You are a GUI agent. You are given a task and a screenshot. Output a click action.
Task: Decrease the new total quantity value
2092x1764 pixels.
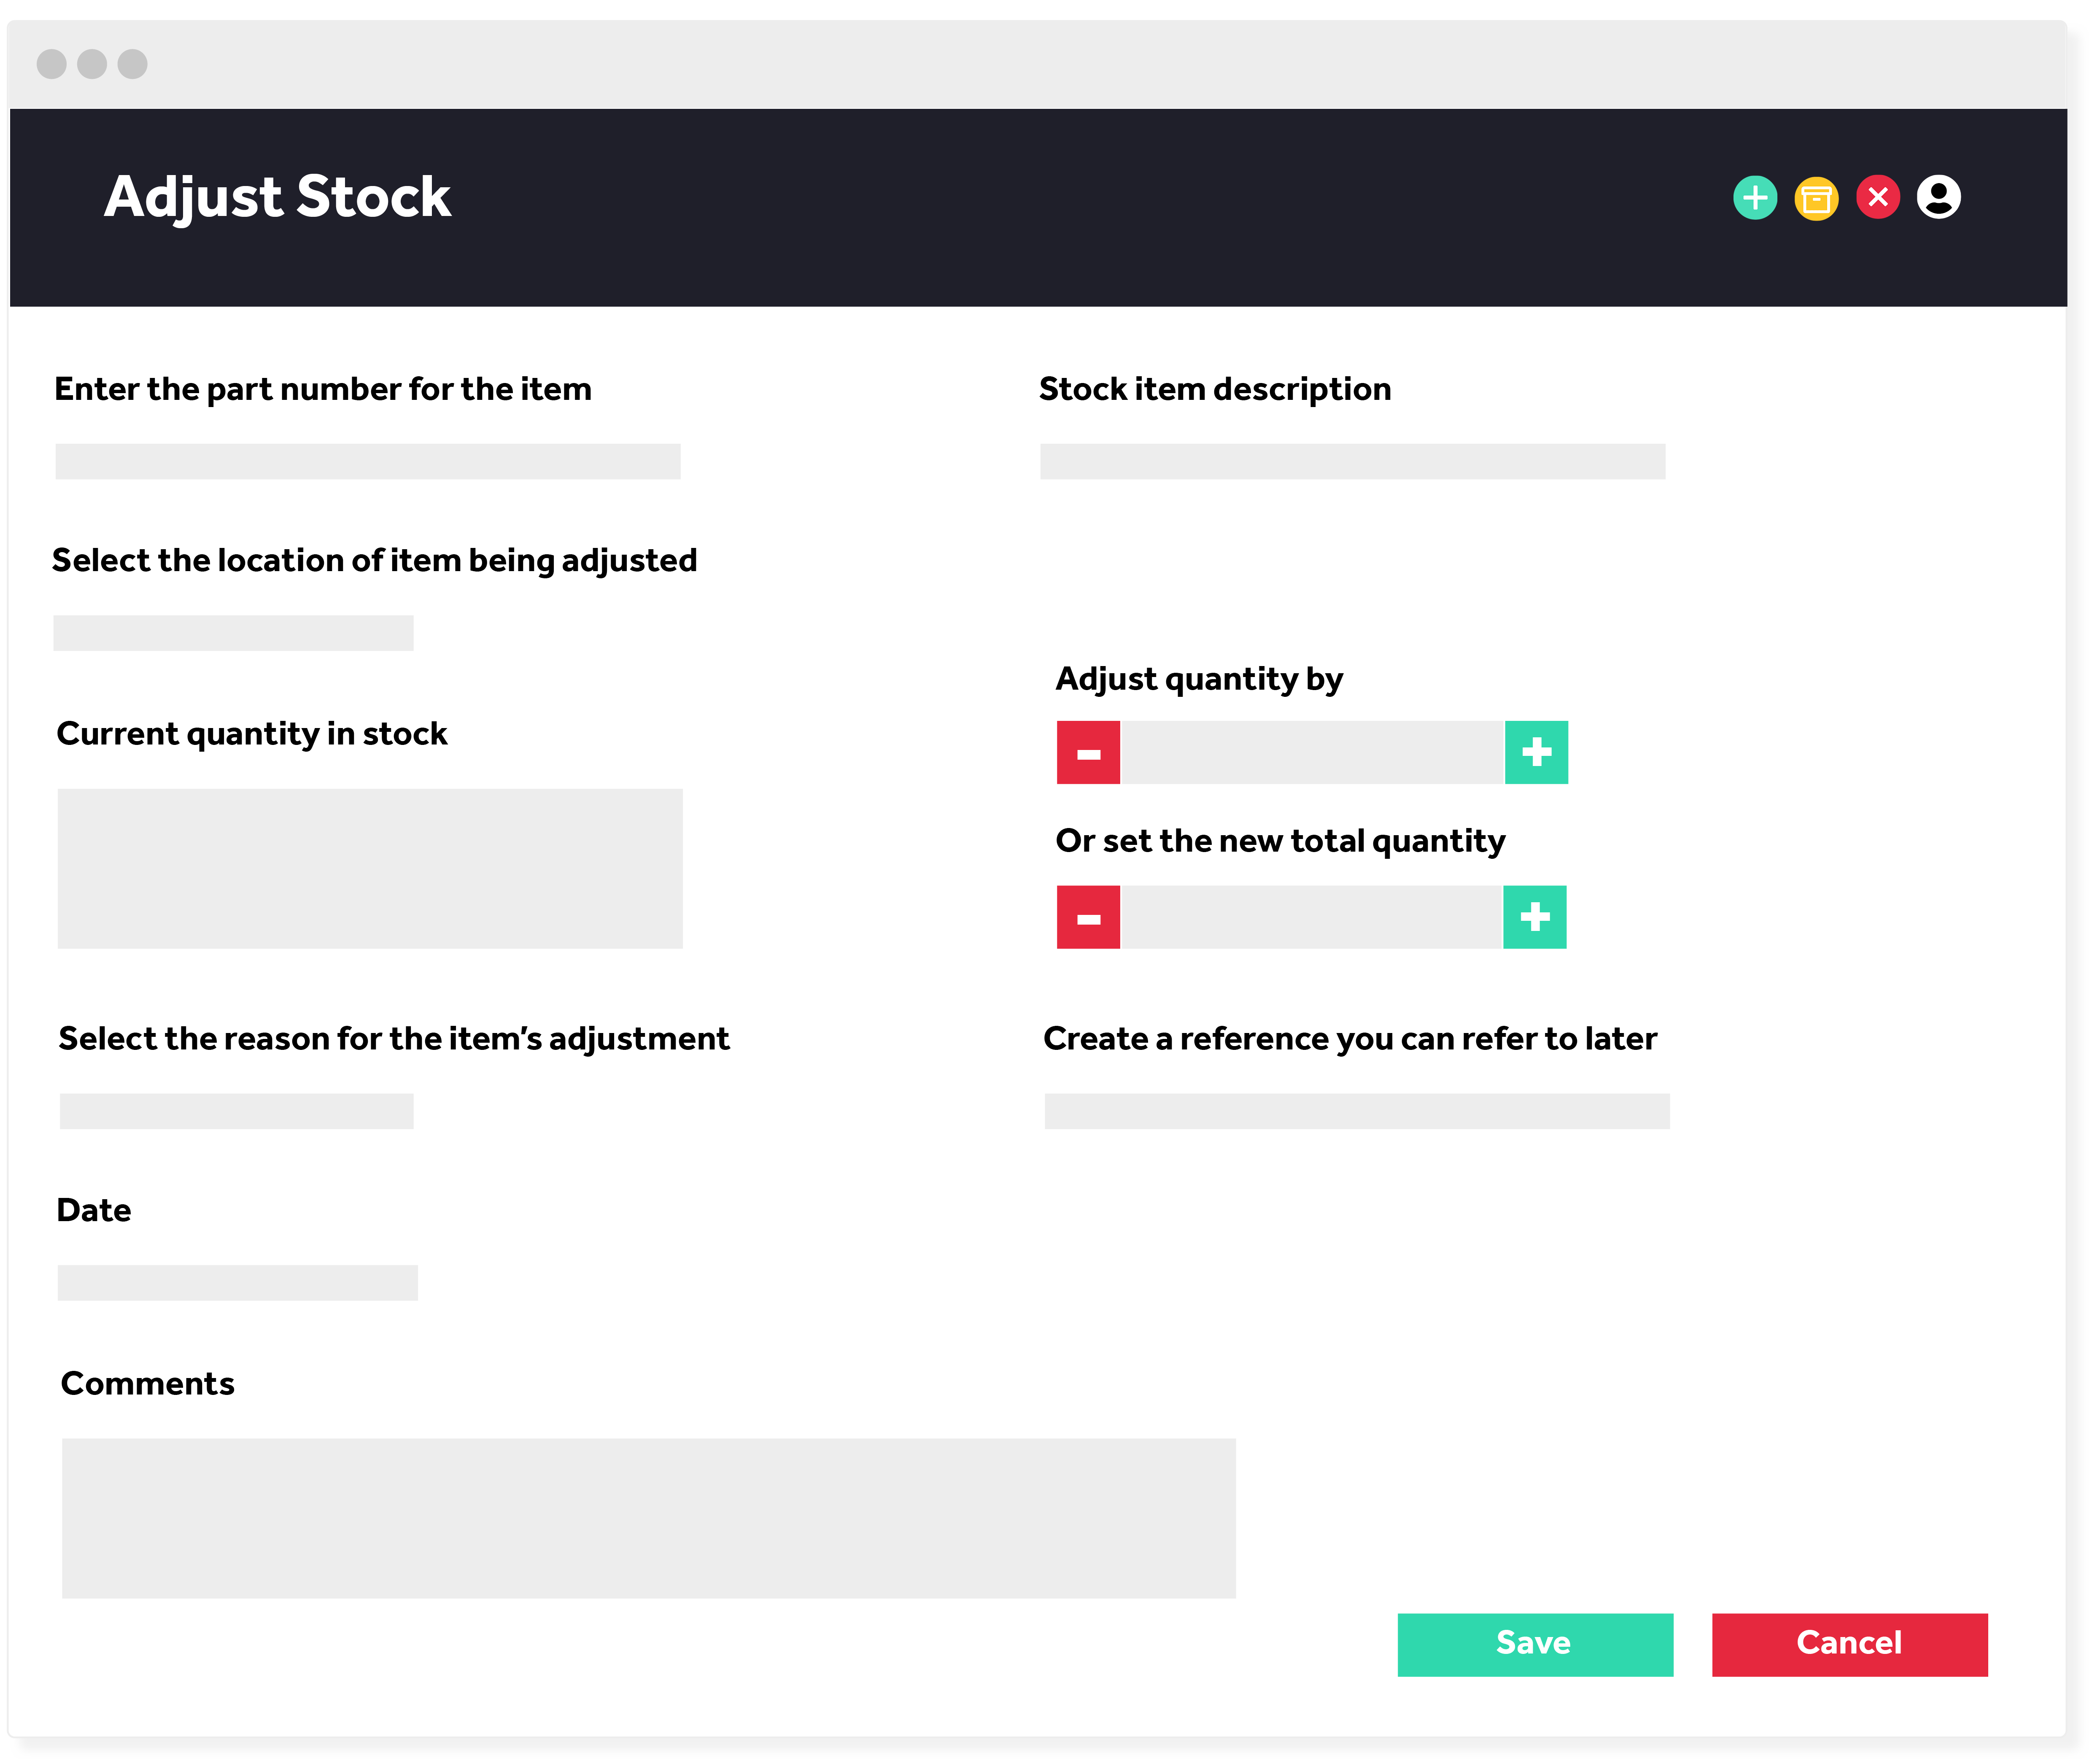(x=1088, y=917)
